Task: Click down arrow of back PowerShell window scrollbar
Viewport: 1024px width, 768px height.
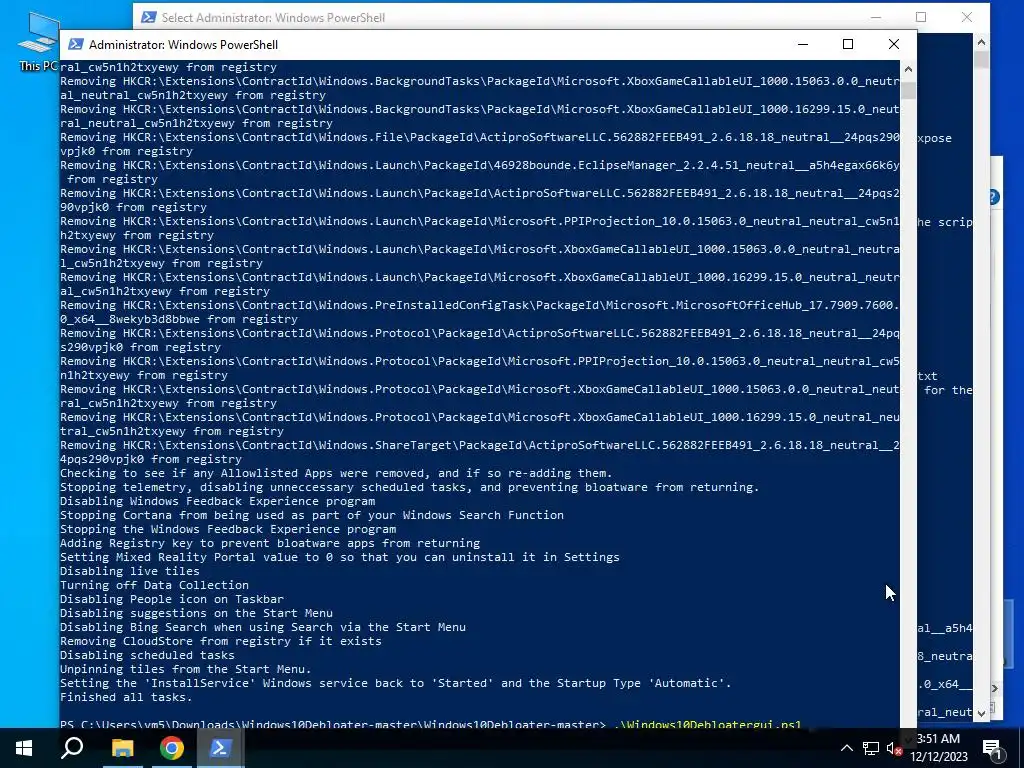Action: point(981,714)
